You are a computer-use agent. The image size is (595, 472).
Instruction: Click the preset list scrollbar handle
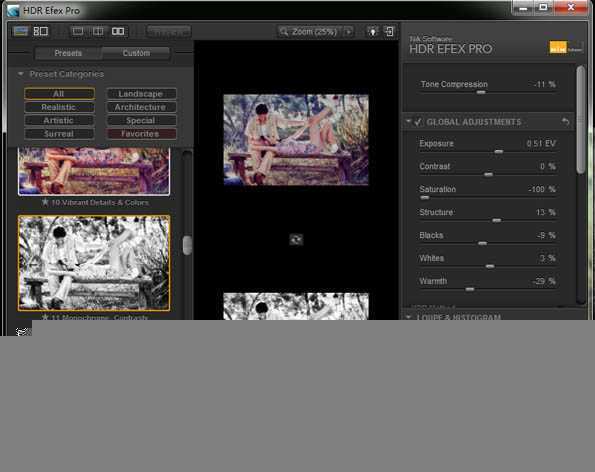pos(187,245)
